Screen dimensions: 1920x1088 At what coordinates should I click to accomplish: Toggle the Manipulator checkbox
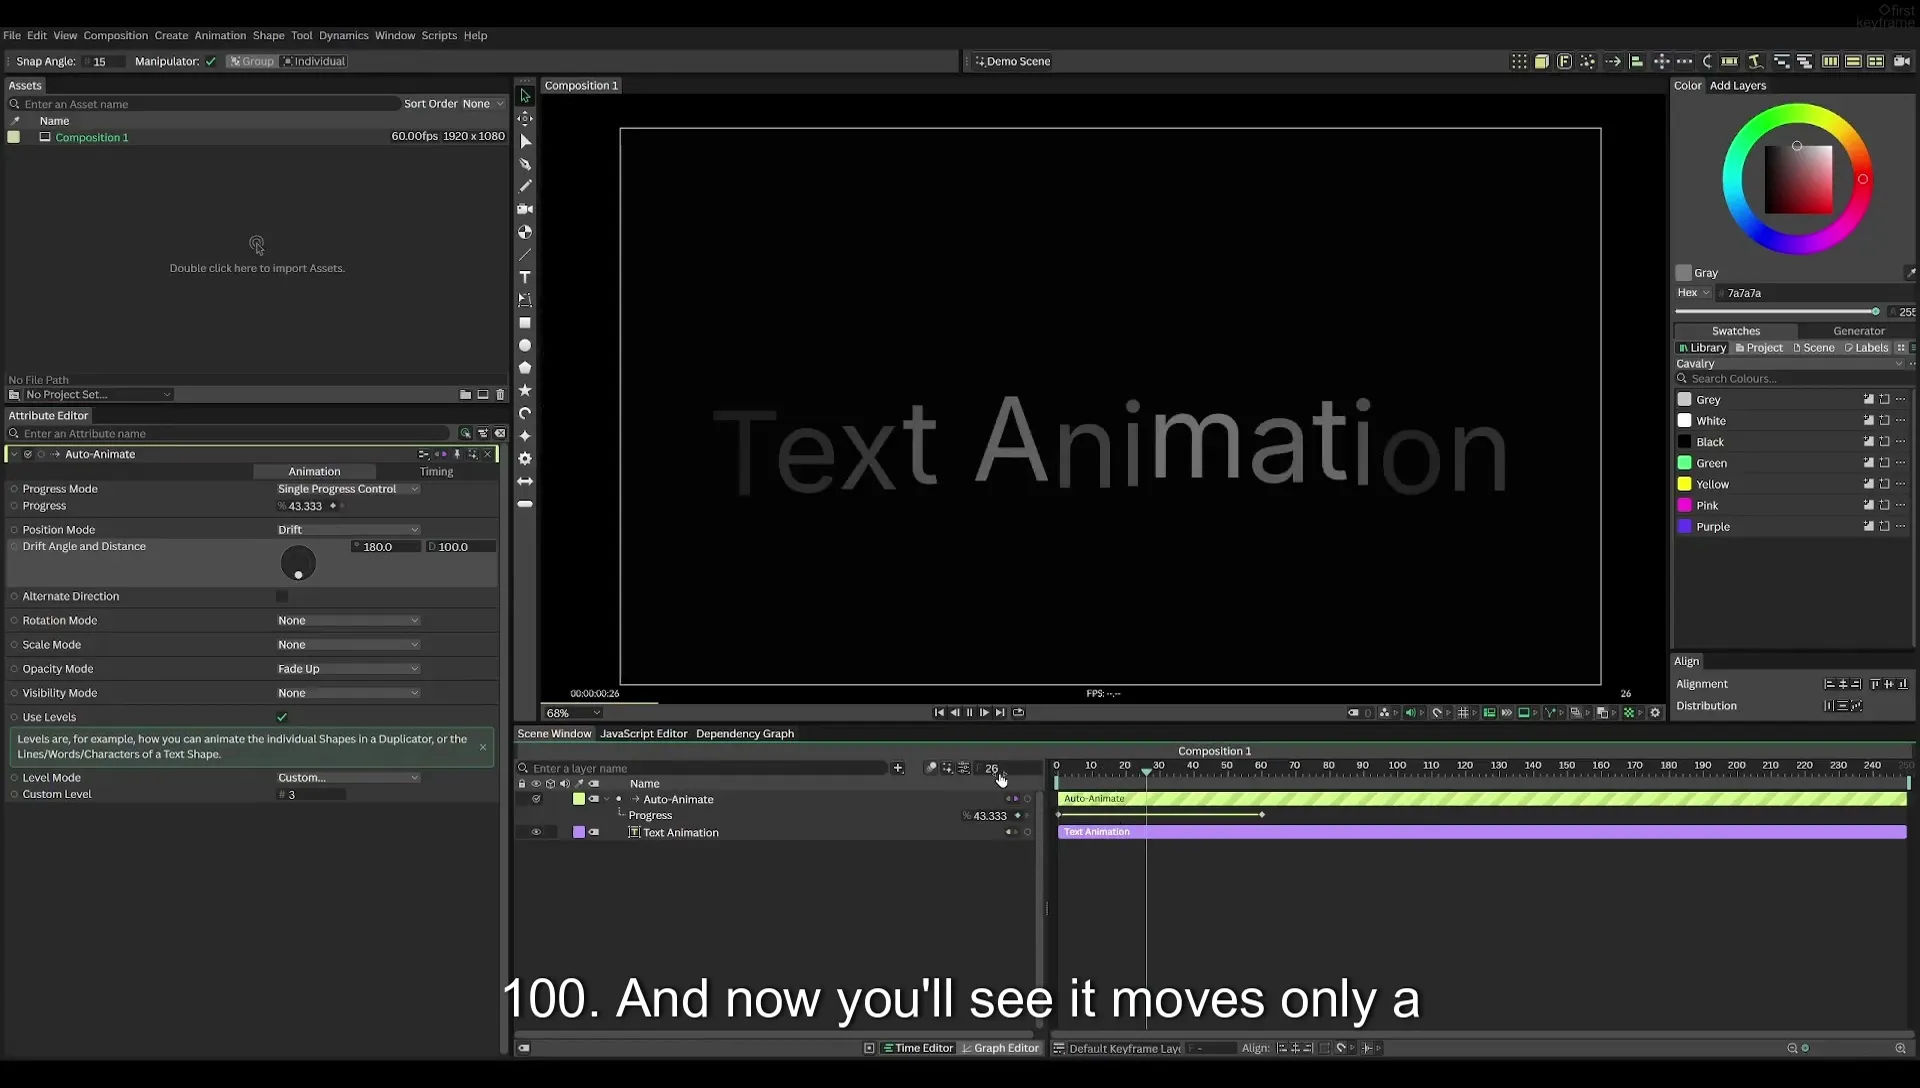(x=211, y=61)
